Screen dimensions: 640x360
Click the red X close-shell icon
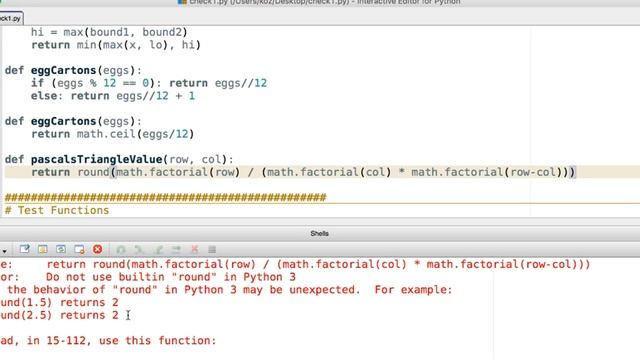[97, 249]
